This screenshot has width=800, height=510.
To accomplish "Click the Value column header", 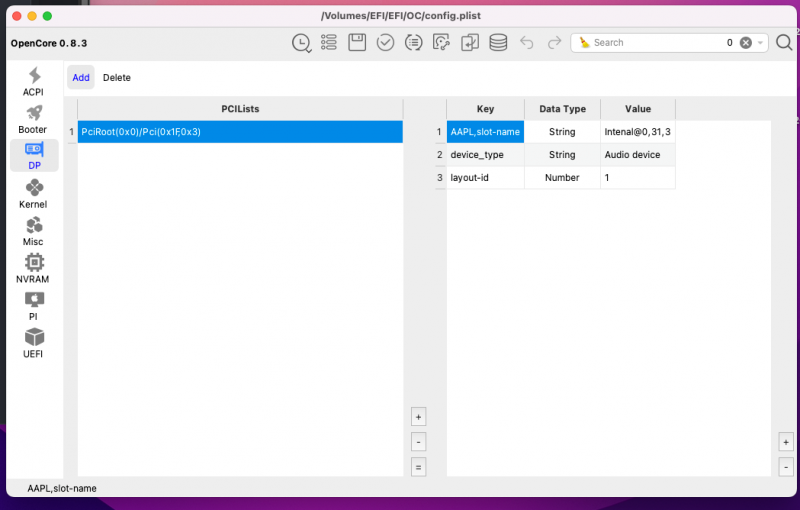I will (x=638, y=109).
